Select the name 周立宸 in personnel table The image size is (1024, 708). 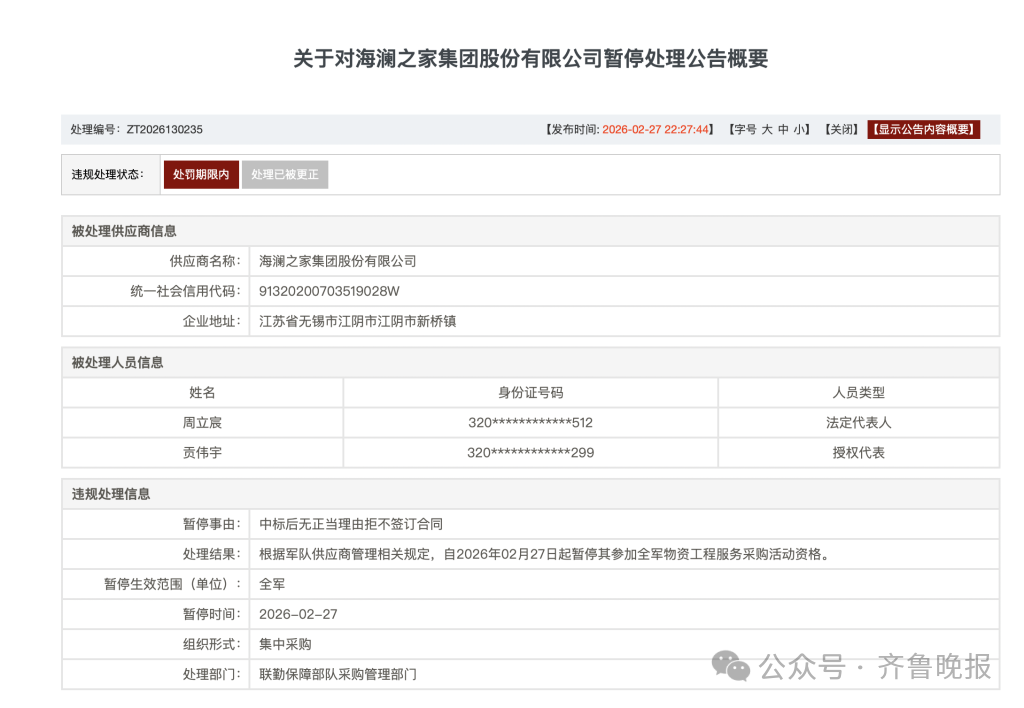click(202, 423)
